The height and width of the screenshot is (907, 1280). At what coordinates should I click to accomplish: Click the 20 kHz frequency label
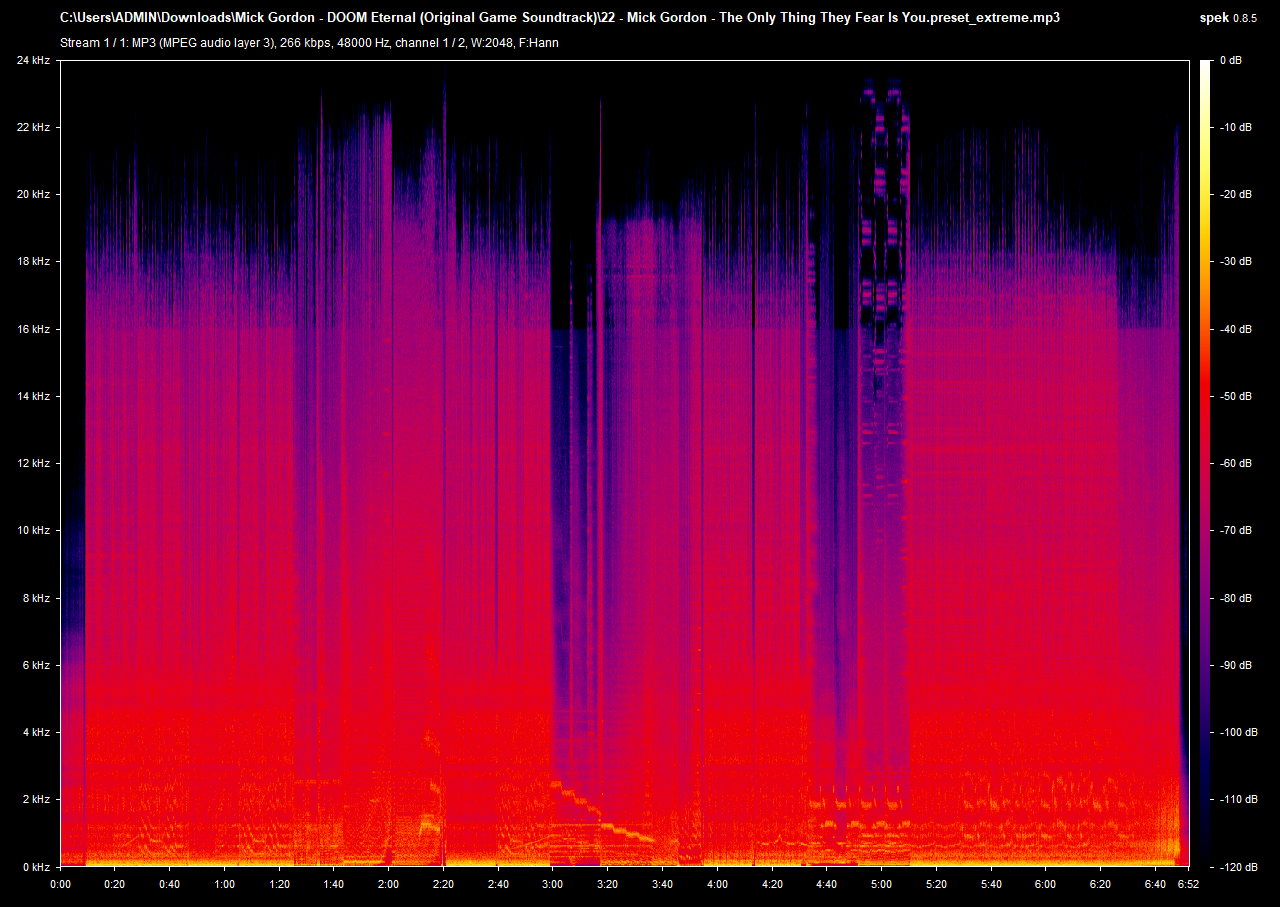(33, 194)
